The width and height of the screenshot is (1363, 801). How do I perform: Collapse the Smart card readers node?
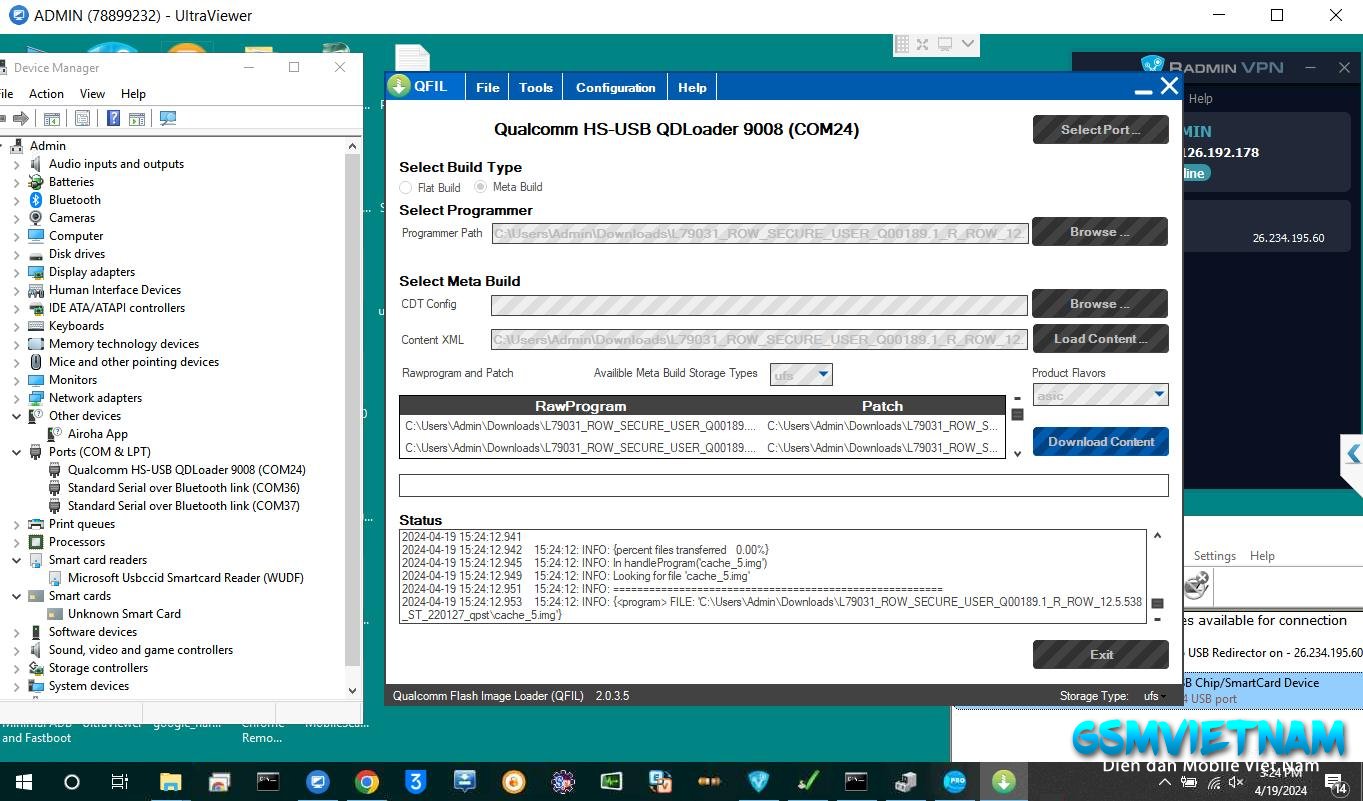point(16,560)
